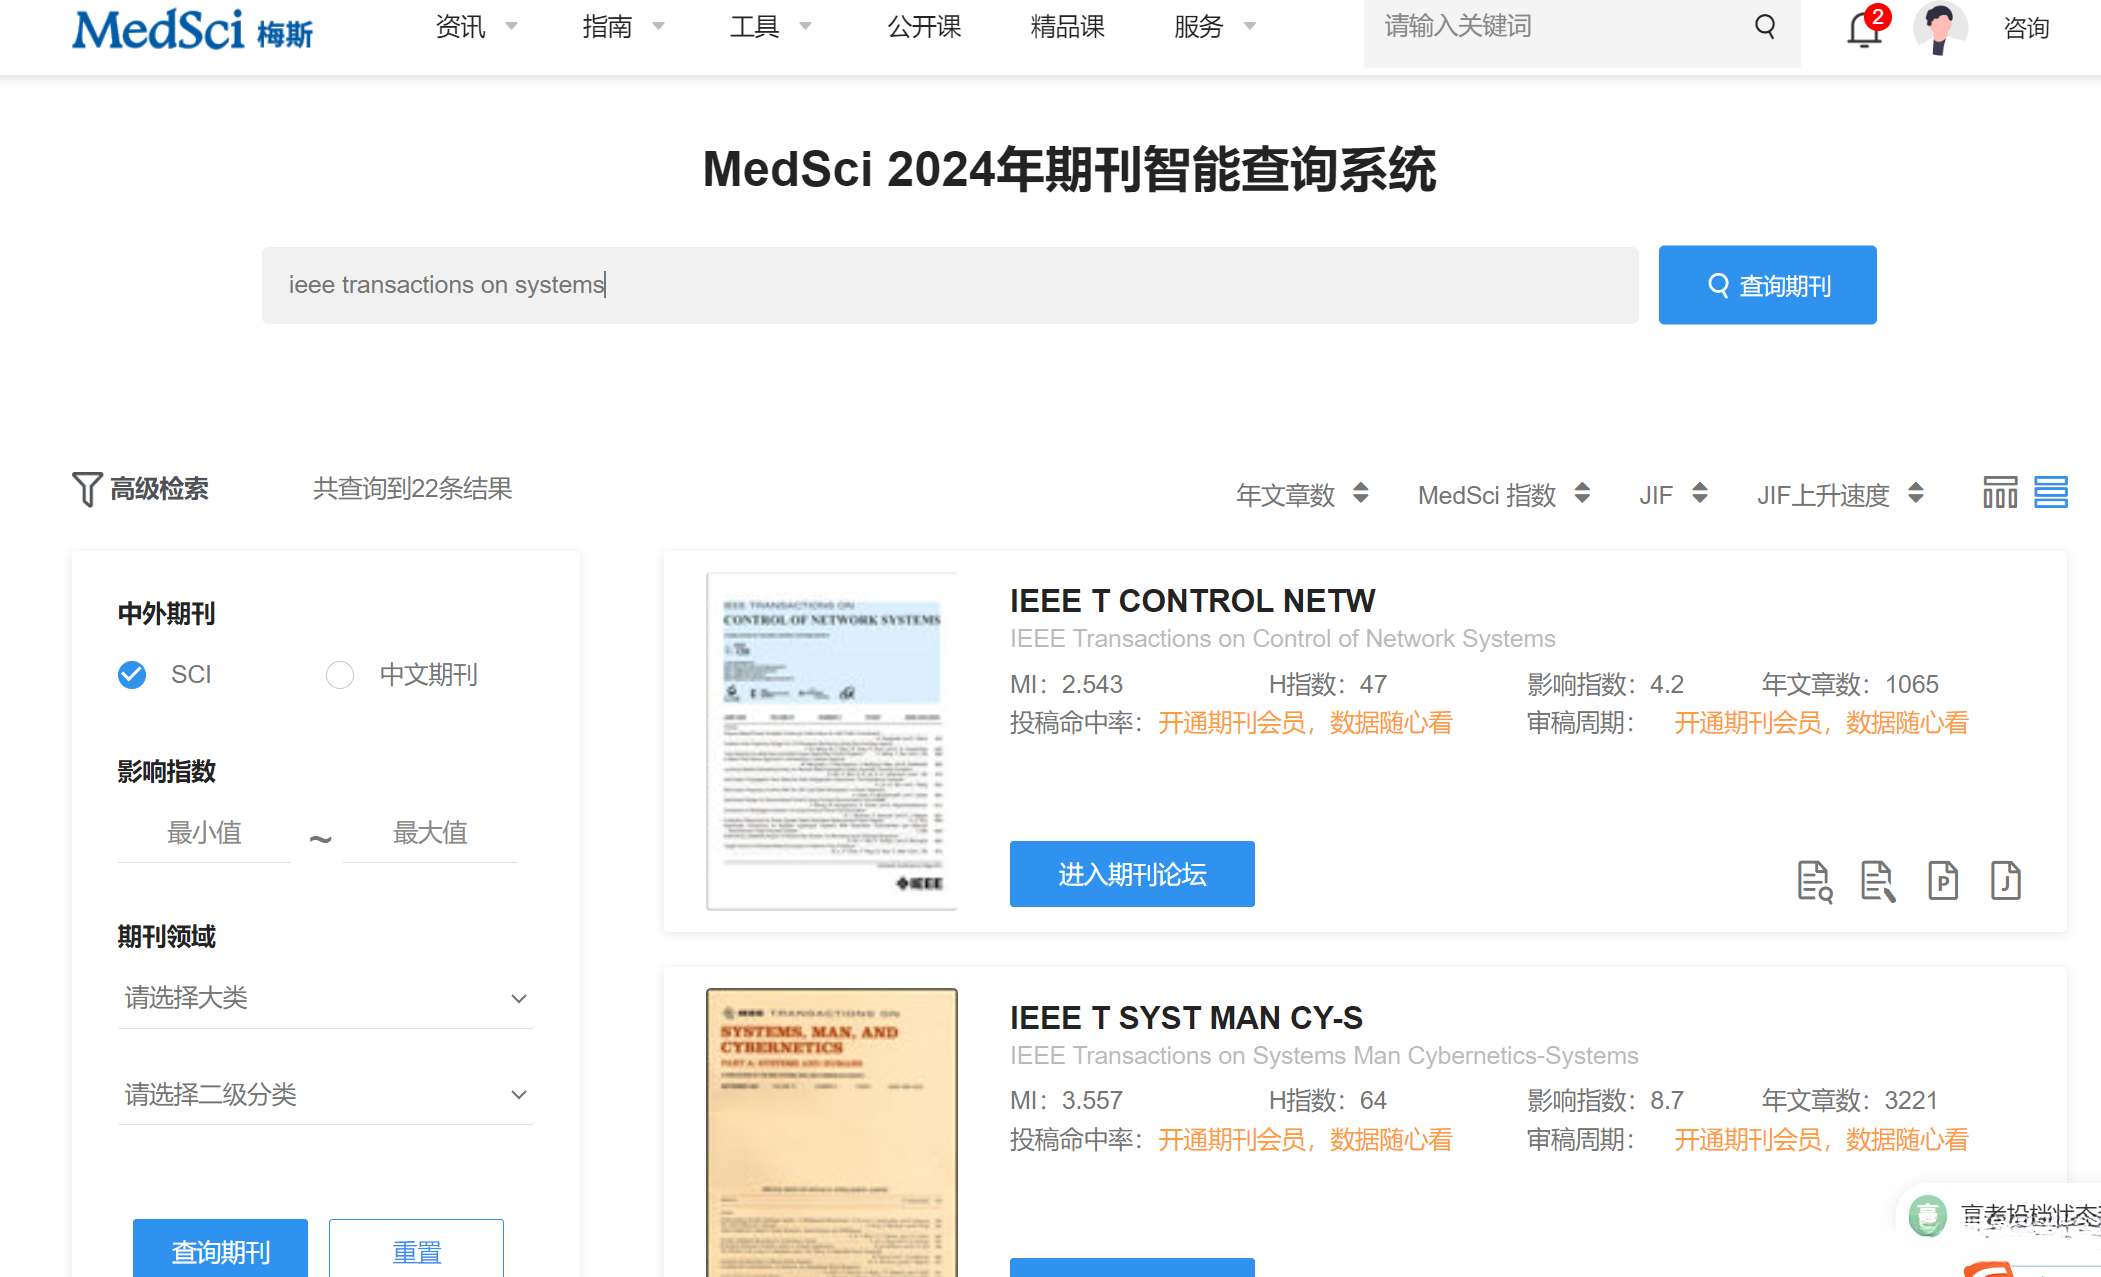Click the 查询期刊 search button
The image size is (2101, 1277).
point(1766,285)
